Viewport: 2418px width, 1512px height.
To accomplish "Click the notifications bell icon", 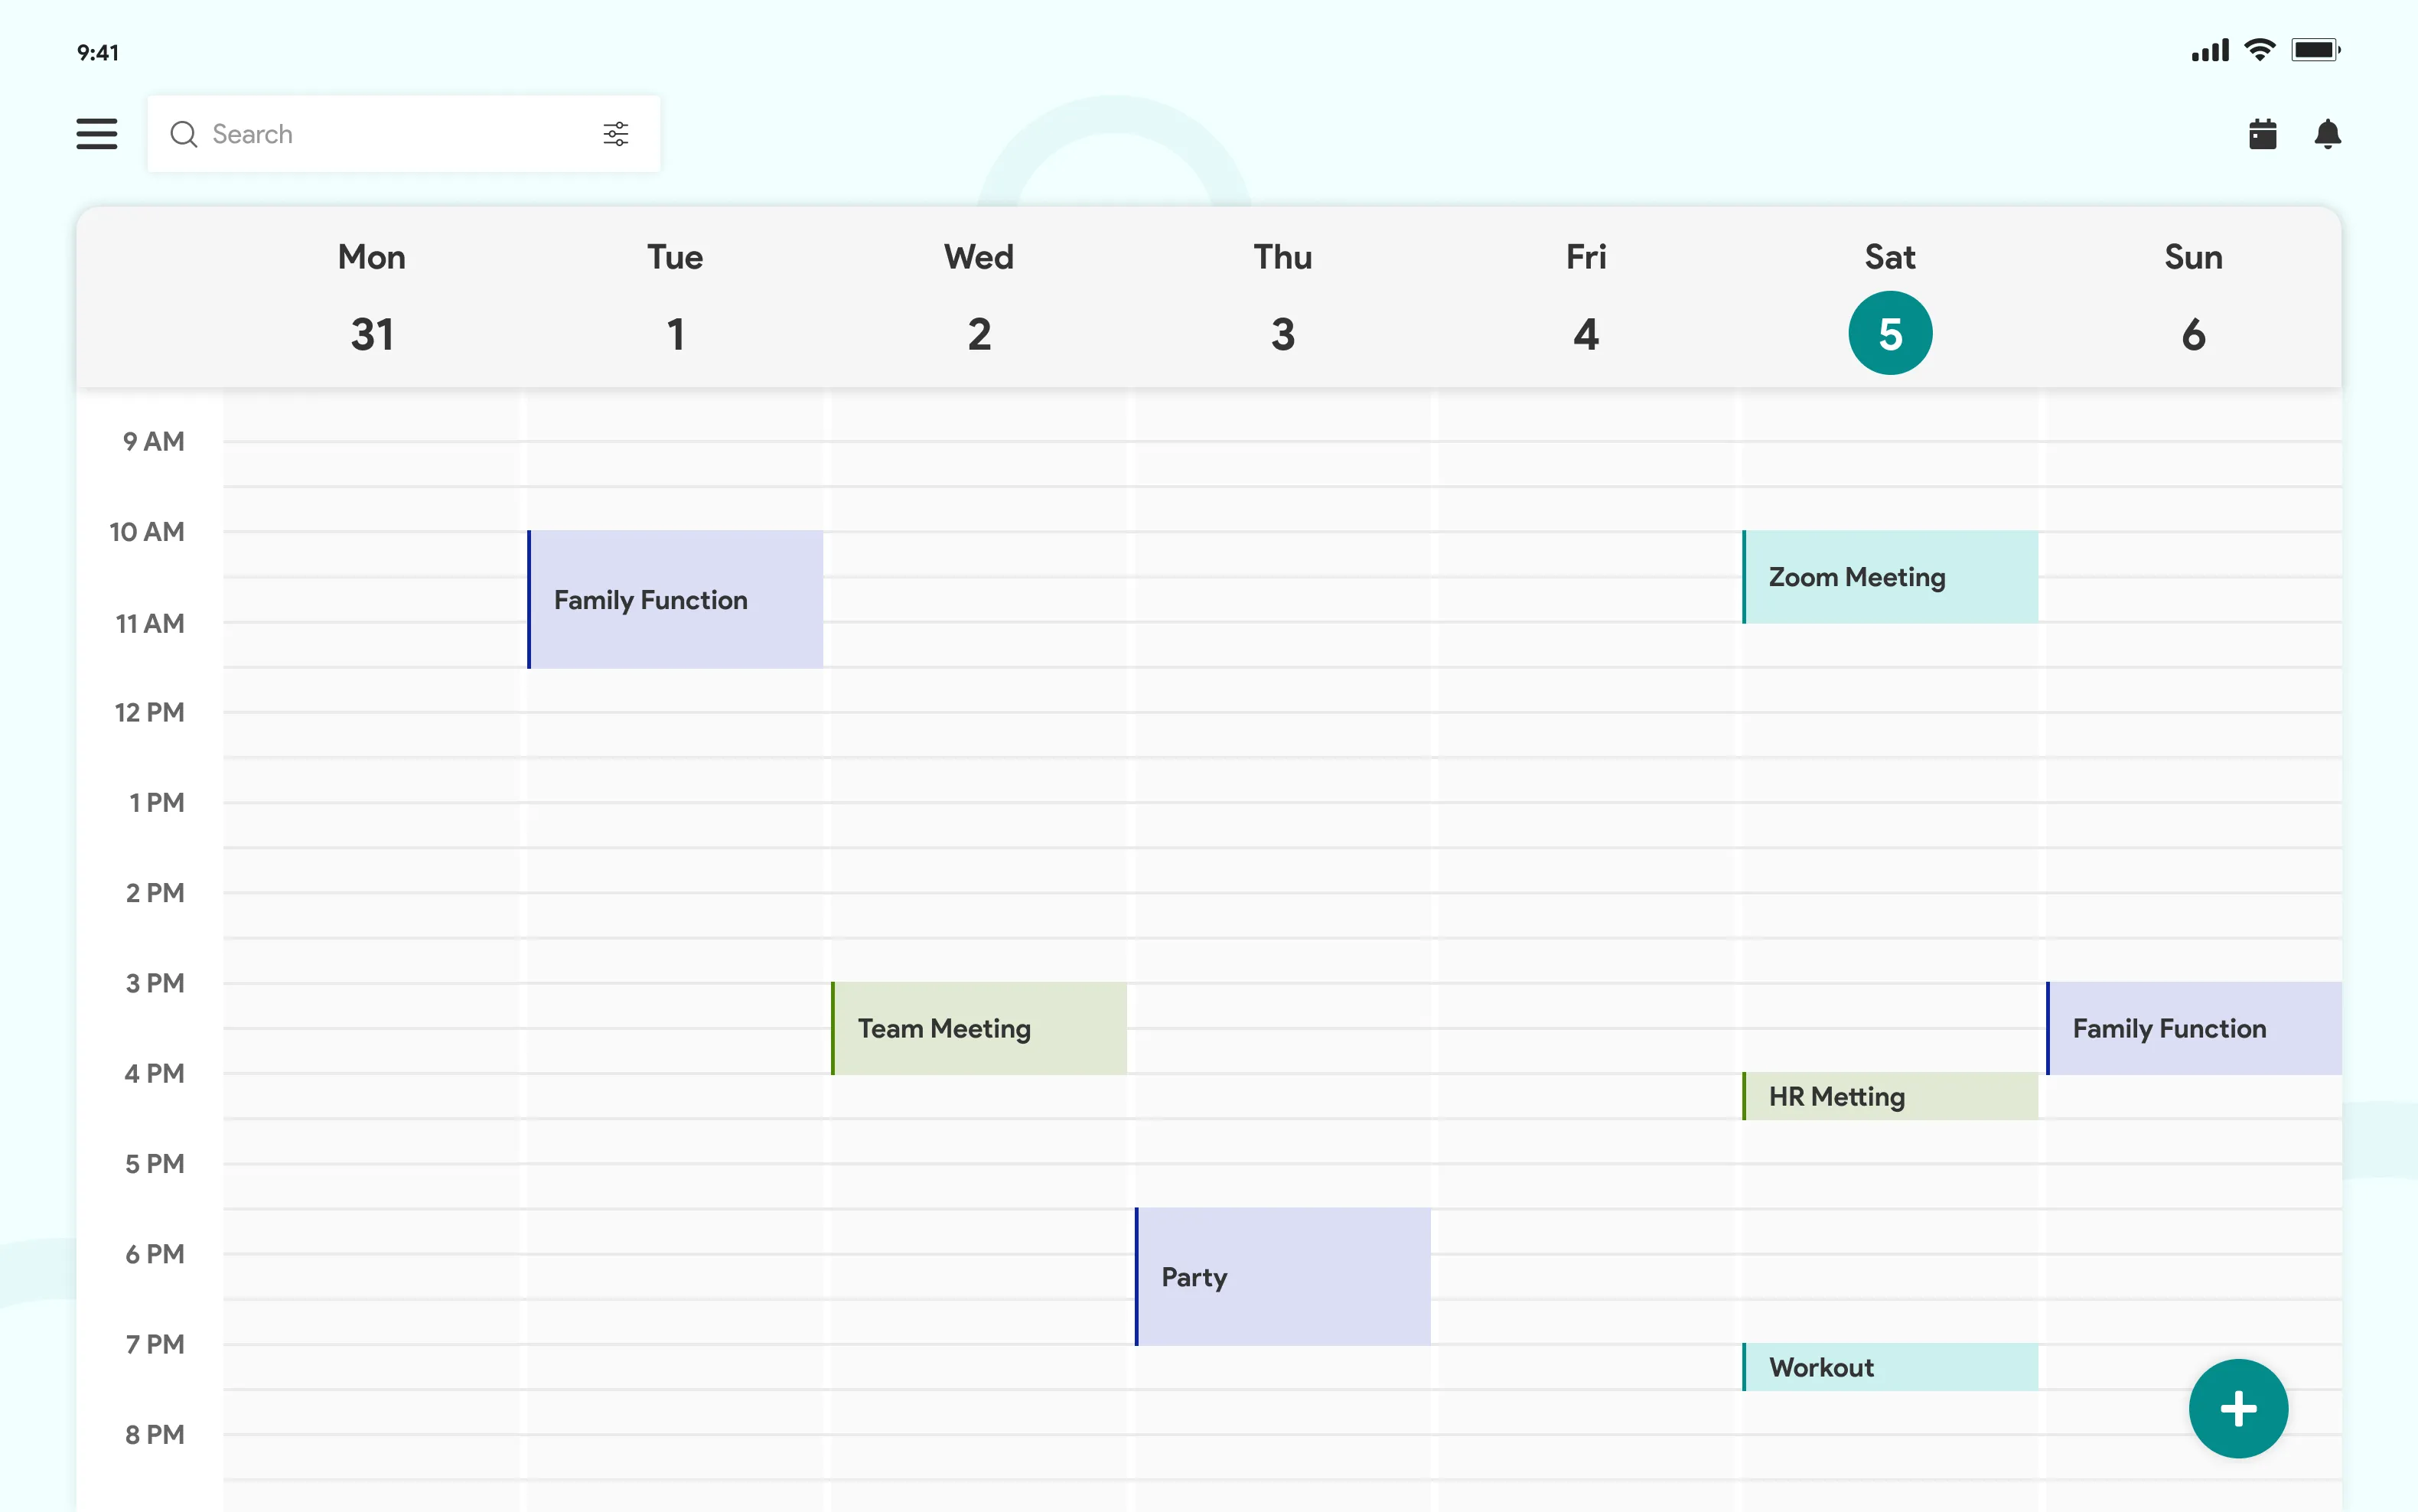I will 2329,132.
